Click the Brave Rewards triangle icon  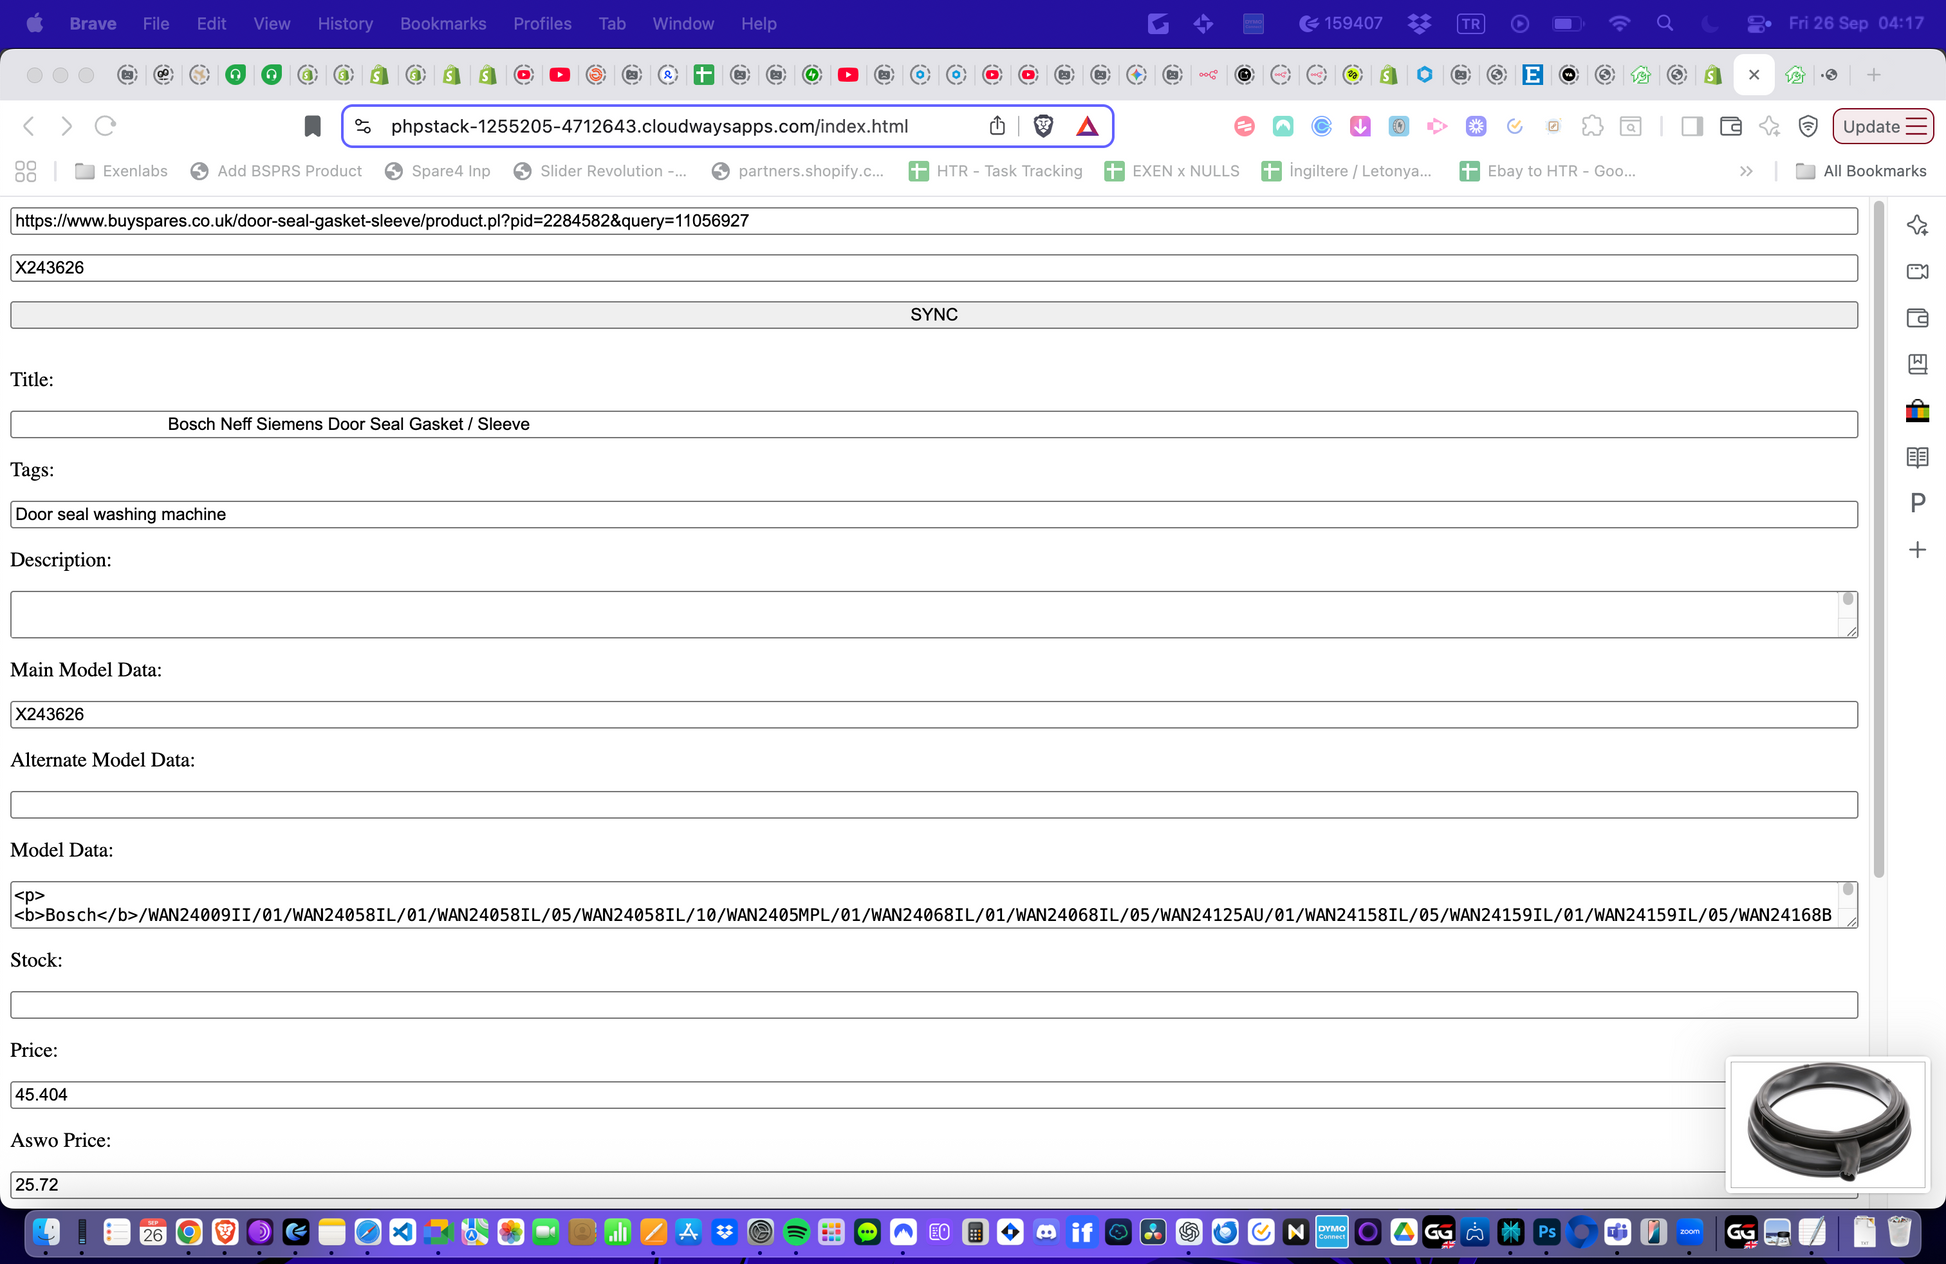tap(1087, 126)
